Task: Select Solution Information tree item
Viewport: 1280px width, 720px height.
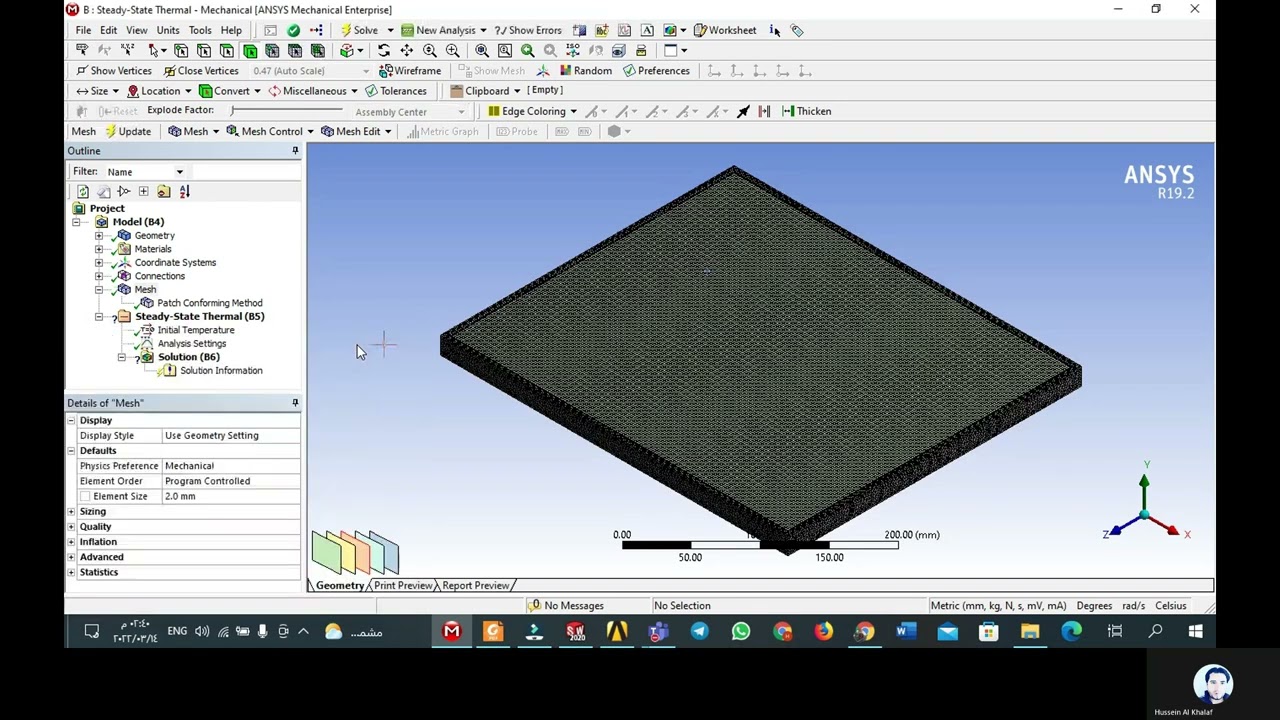Action: pos(220,371)
